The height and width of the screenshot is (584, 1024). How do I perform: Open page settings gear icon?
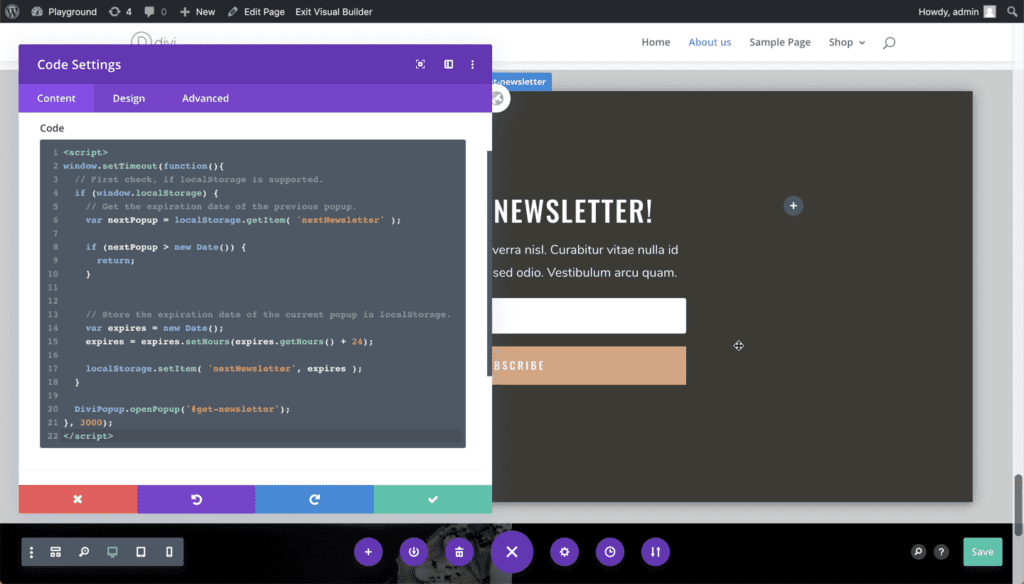(x=564, y=552)
